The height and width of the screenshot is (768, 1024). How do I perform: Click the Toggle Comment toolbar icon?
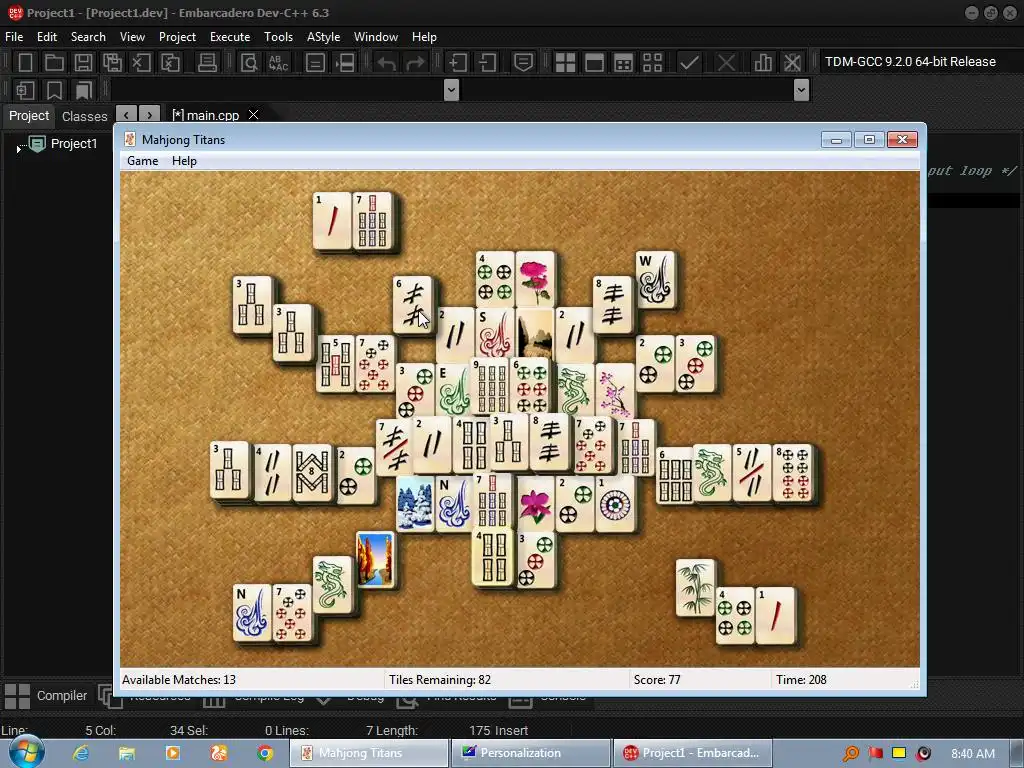[x=523, y=62]
